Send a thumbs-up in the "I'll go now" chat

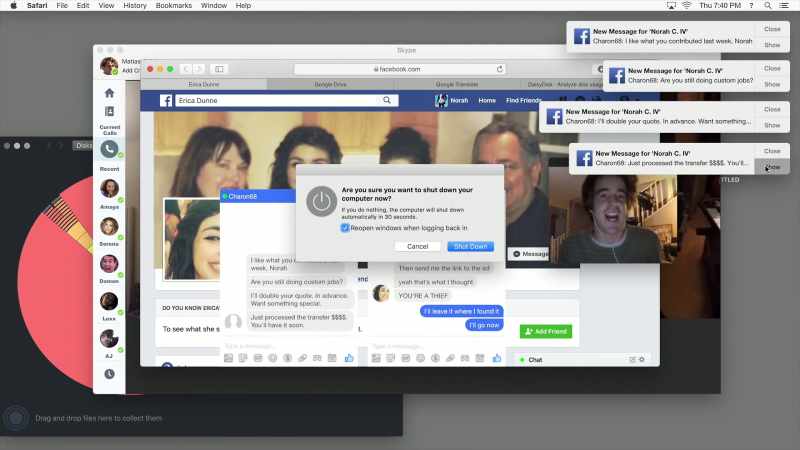pyautogui.click(x=497, y=358)
